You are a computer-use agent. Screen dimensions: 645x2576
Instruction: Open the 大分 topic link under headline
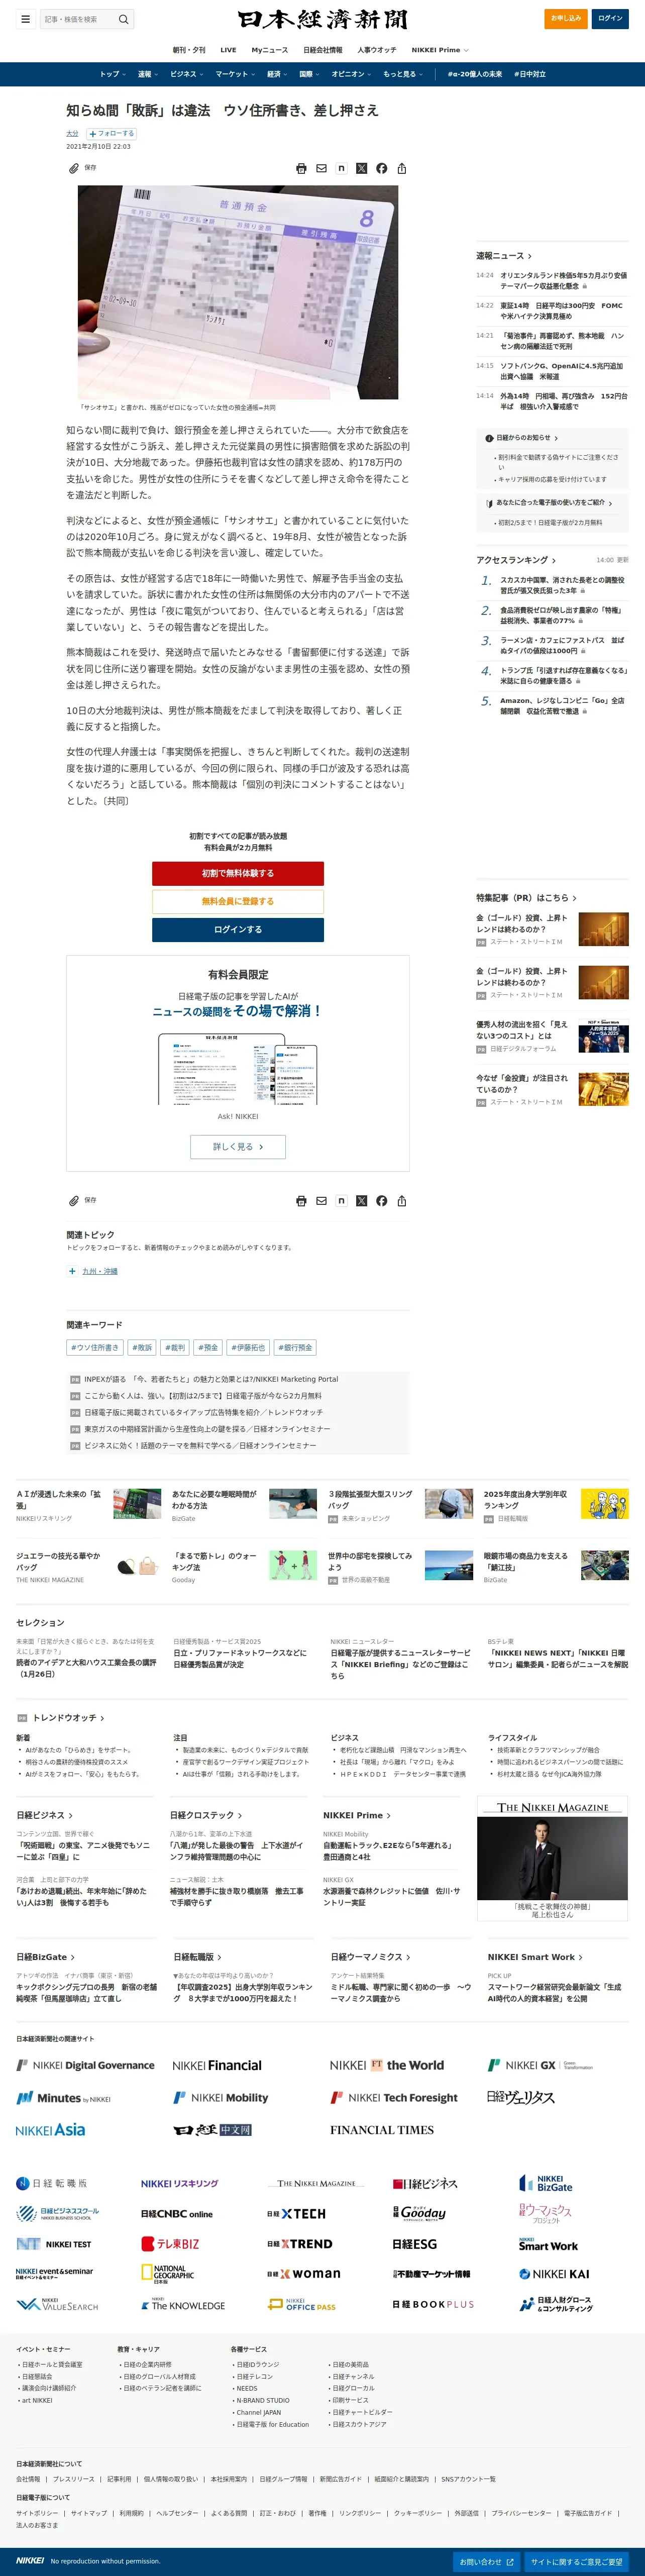(72, 133)
